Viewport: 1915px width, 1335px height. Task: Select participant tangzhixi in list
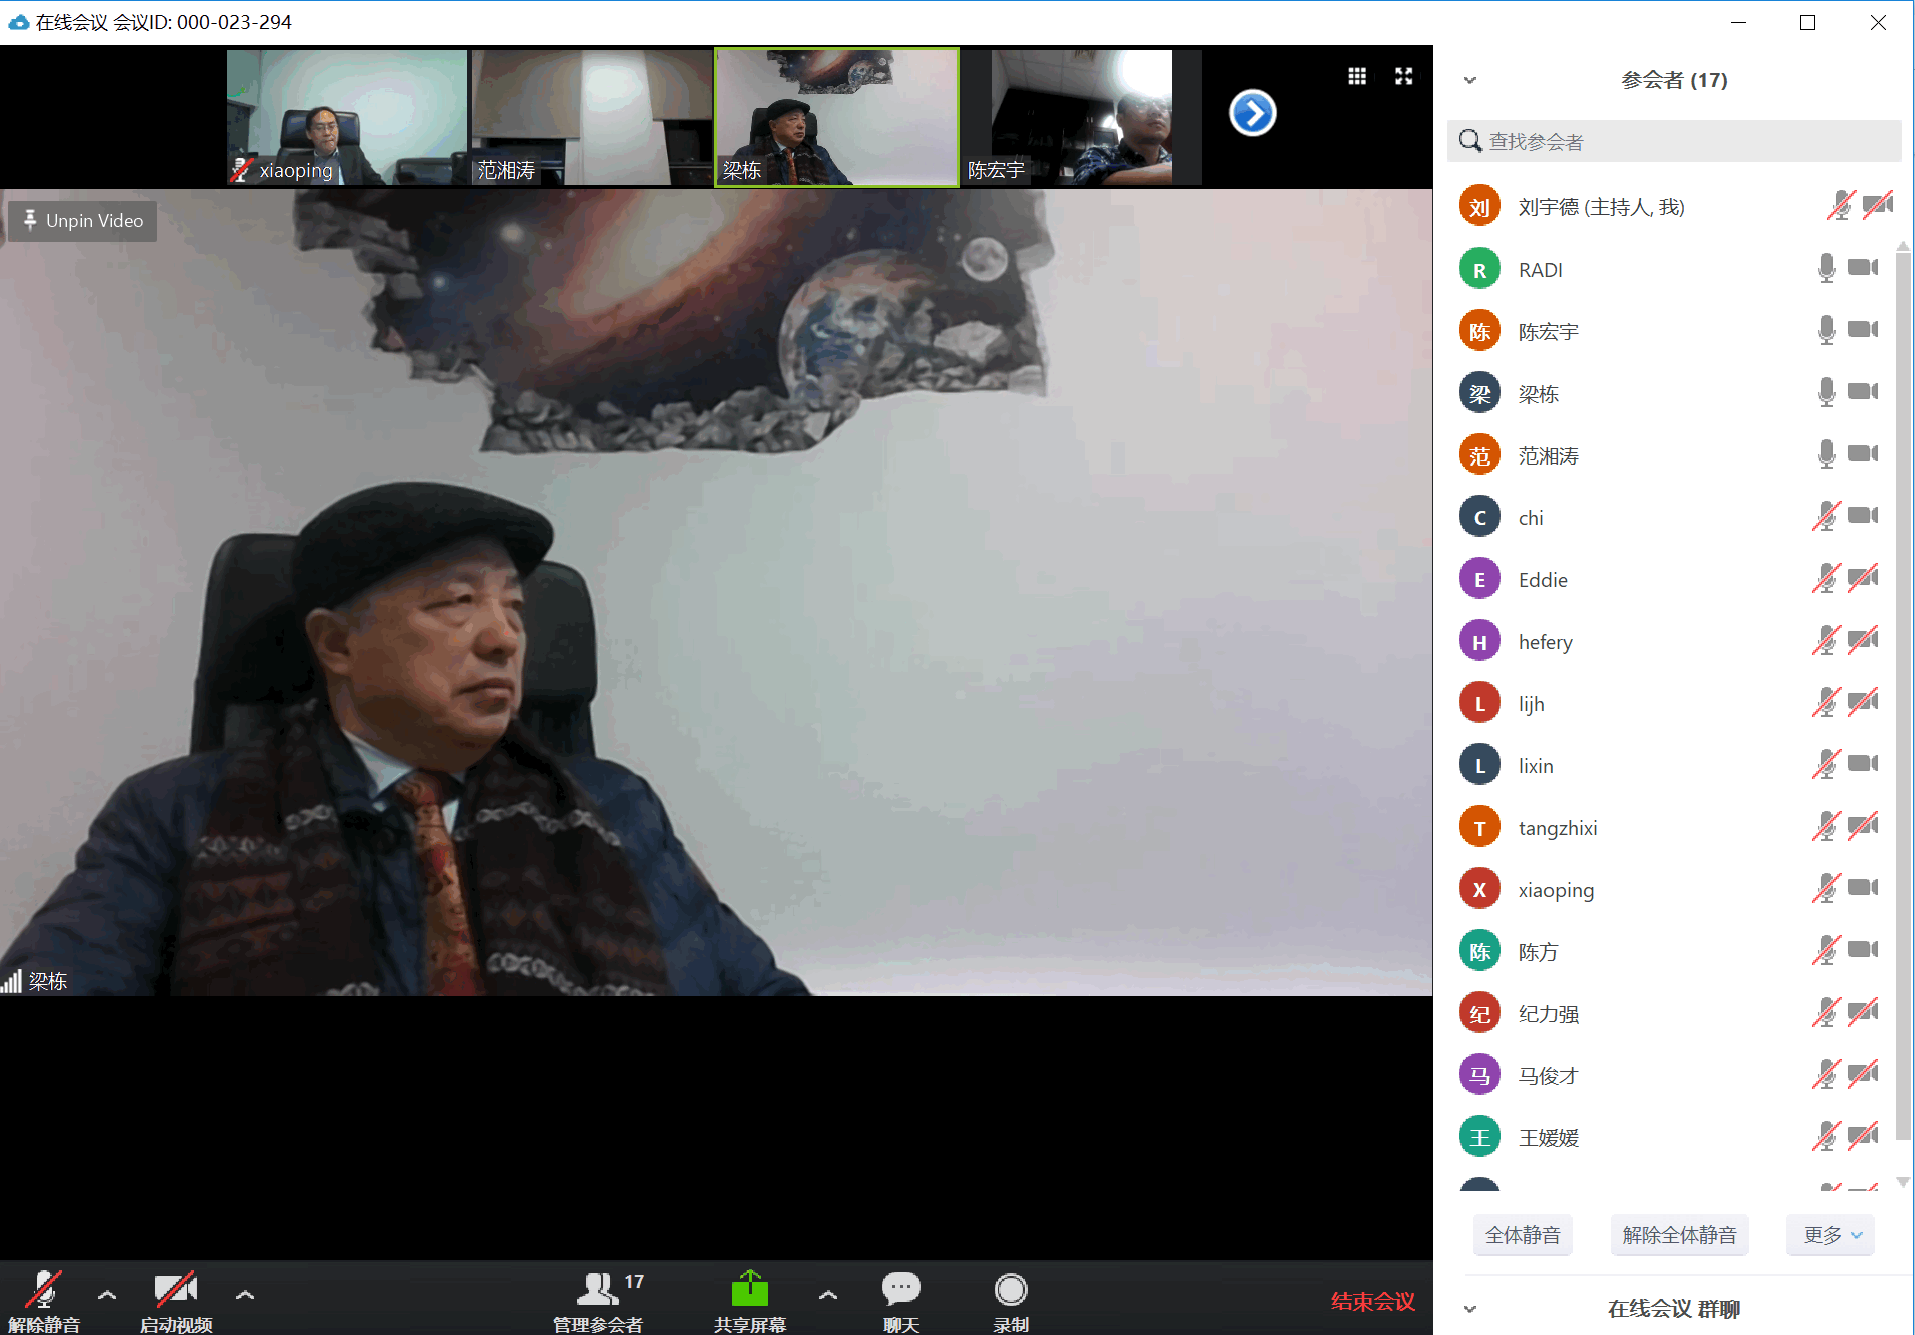1557,828
